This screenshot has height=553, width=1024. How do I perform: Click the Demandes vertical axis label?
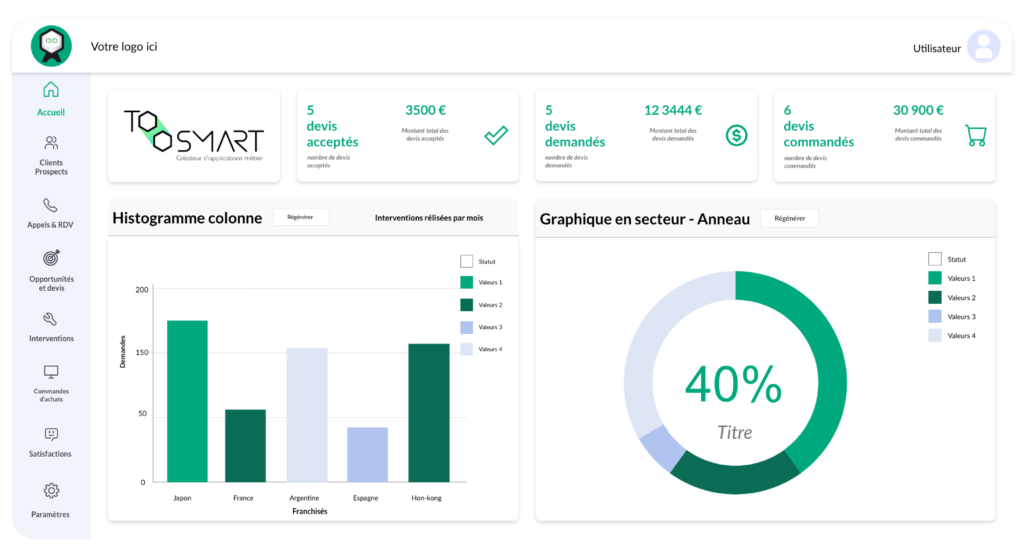(122, 352)
